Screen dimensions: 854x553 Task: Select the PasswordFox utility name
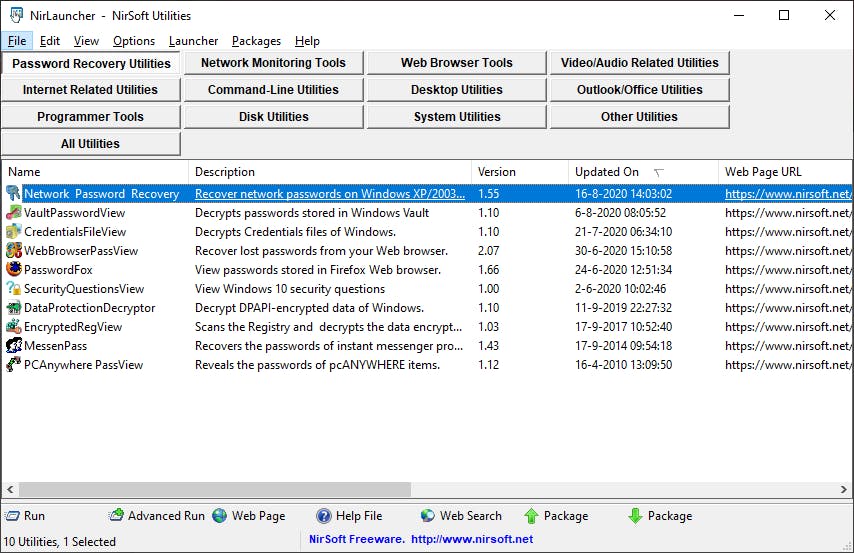click(x=58, y=270)
